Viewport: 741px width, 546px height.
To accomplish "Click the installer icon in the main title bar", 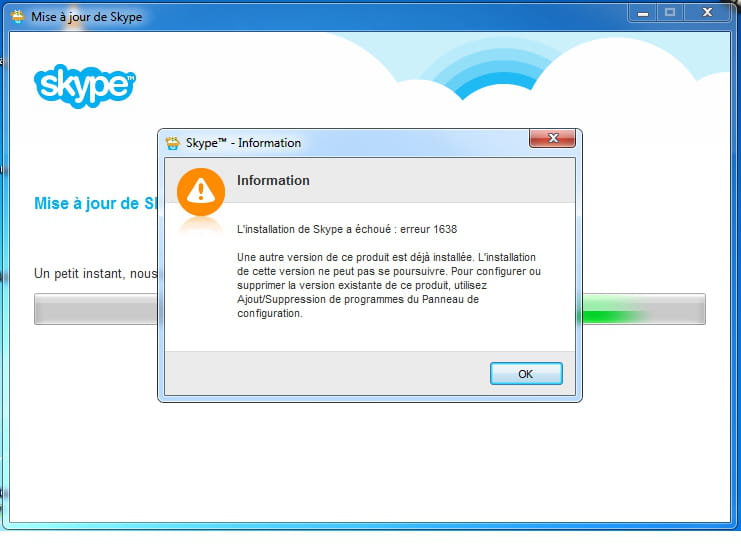I will [17, 17].
